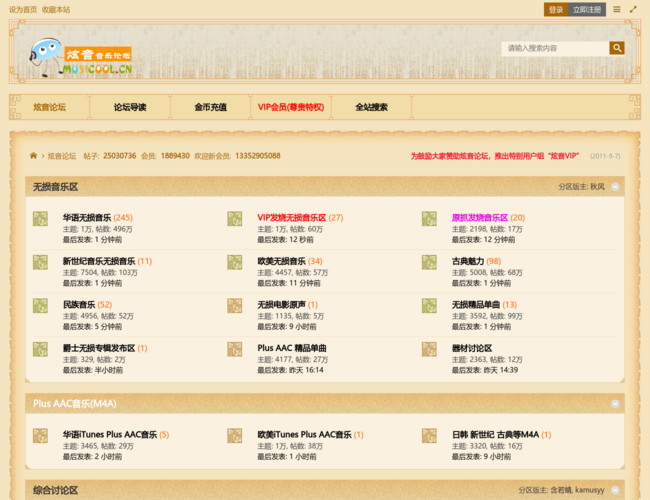
Task: Click forum icon beside 古典魅力
Action: 429,262
